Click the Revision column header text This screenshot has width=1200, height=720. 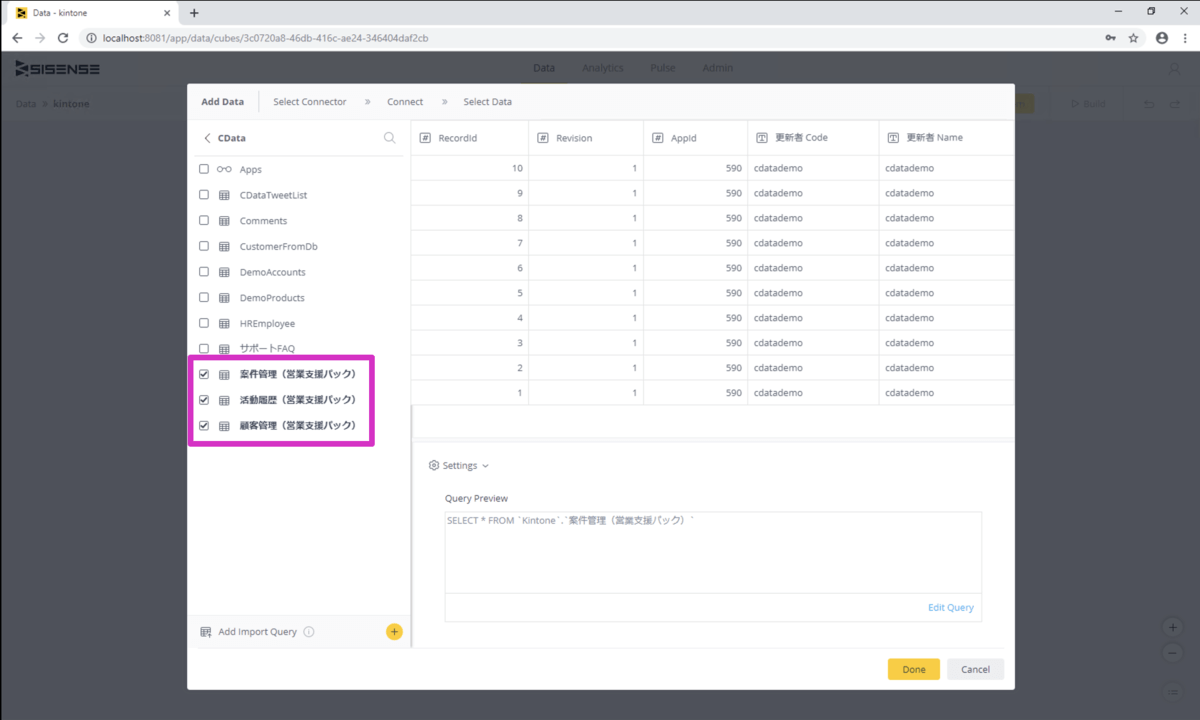click(574, 138)
